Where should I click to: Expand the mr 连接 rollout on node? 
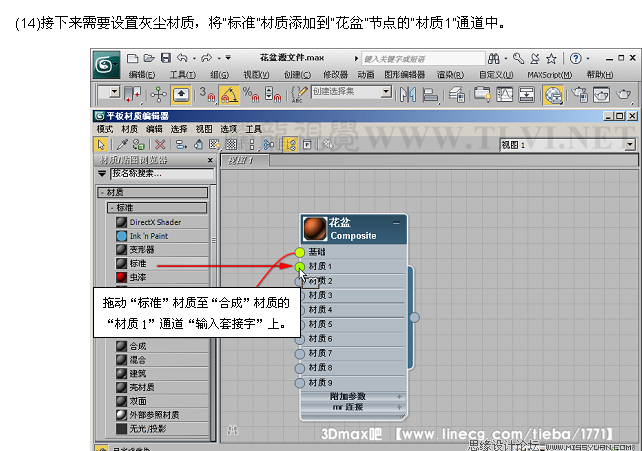coord(399,407)
